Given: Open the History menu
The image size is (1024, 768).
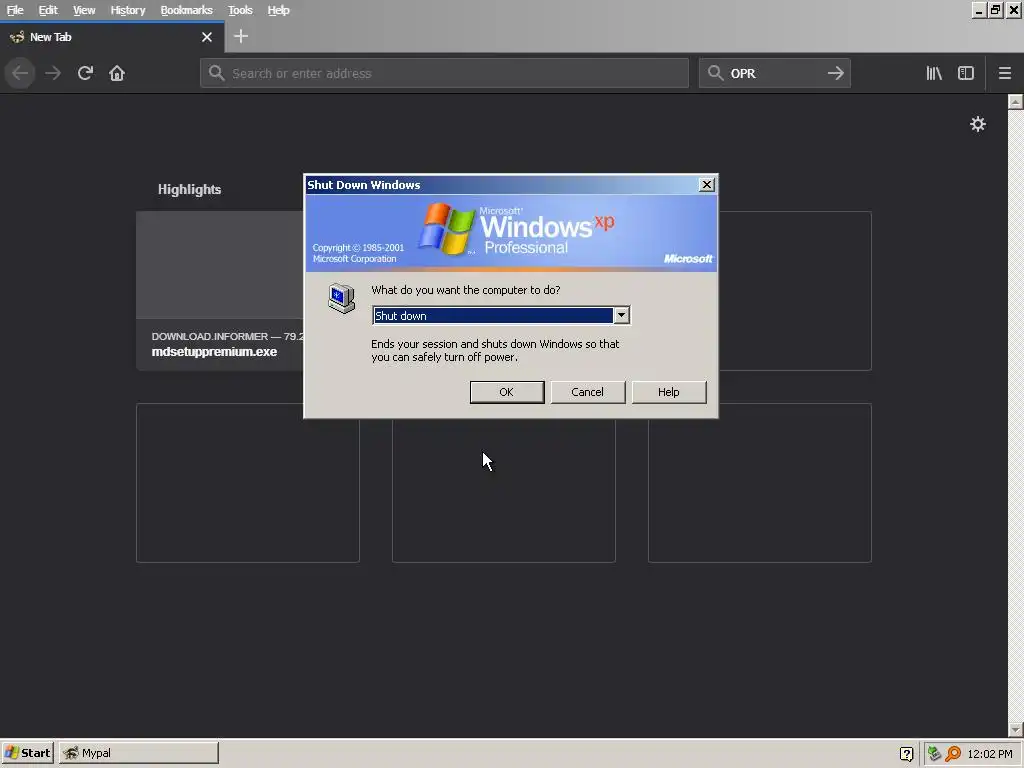Looking at the screenshot, I should (x=127, y=10).
